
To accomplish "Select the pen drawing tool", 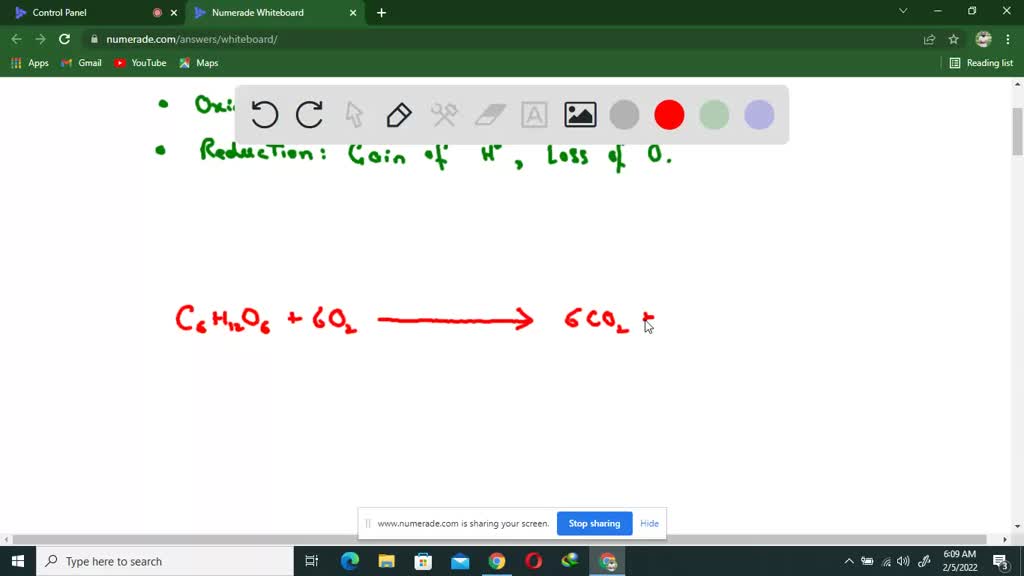I will coord(399,115).
